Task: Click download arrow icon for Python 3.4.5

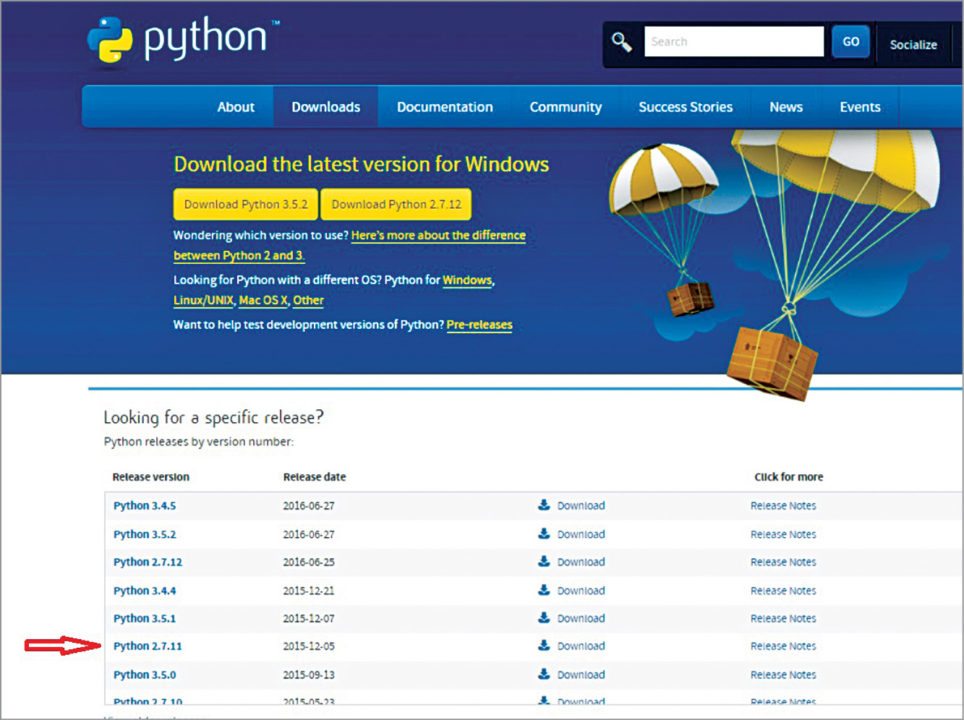Action: coord(544,505)
